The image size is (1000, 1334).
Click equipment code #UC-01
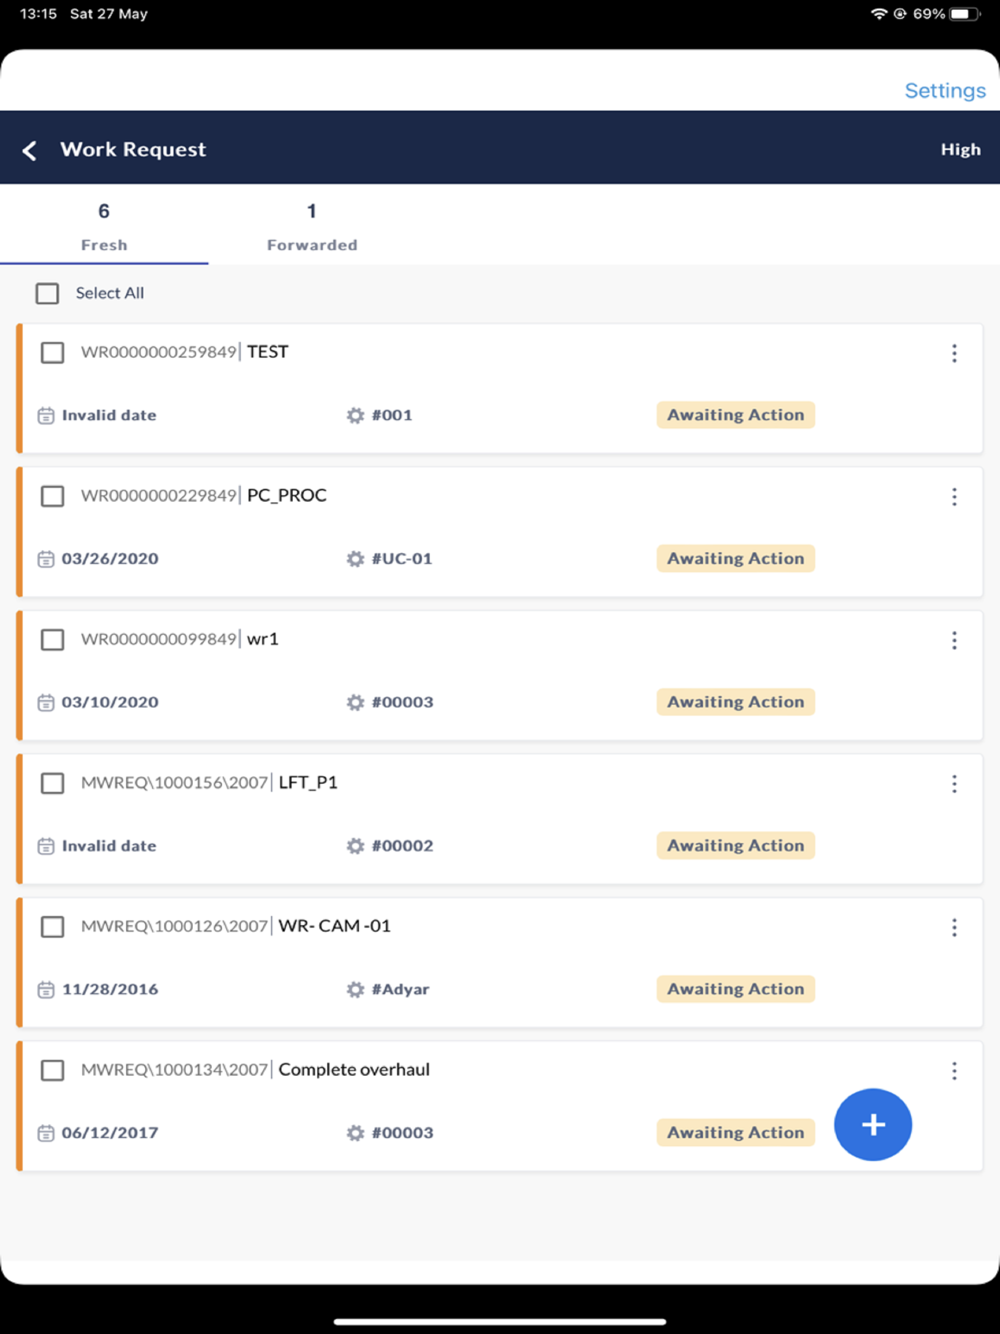tap(402, 559)
